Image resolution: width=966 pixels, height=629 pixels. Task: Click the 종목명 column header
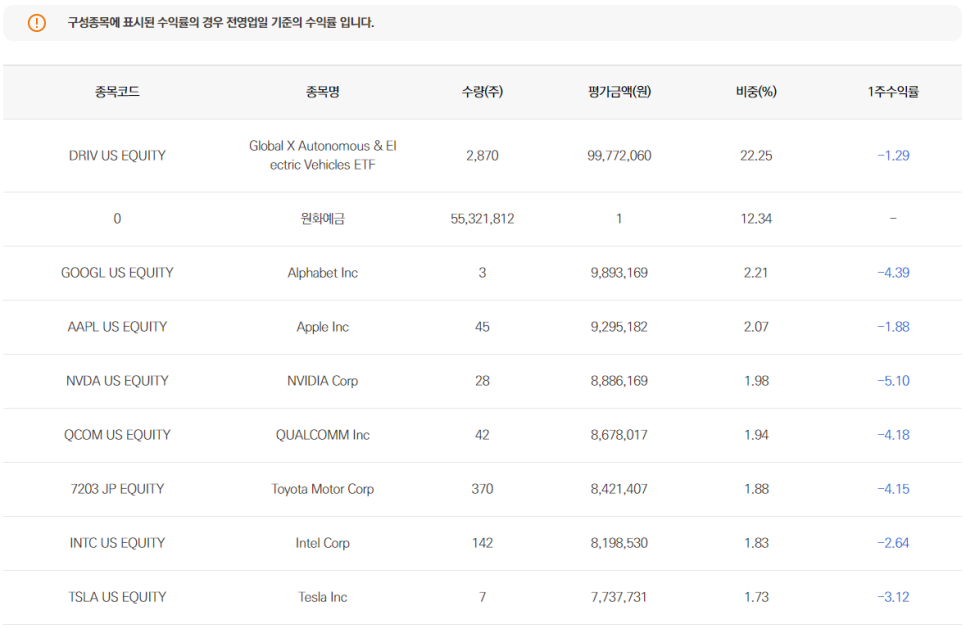[322, 92]
